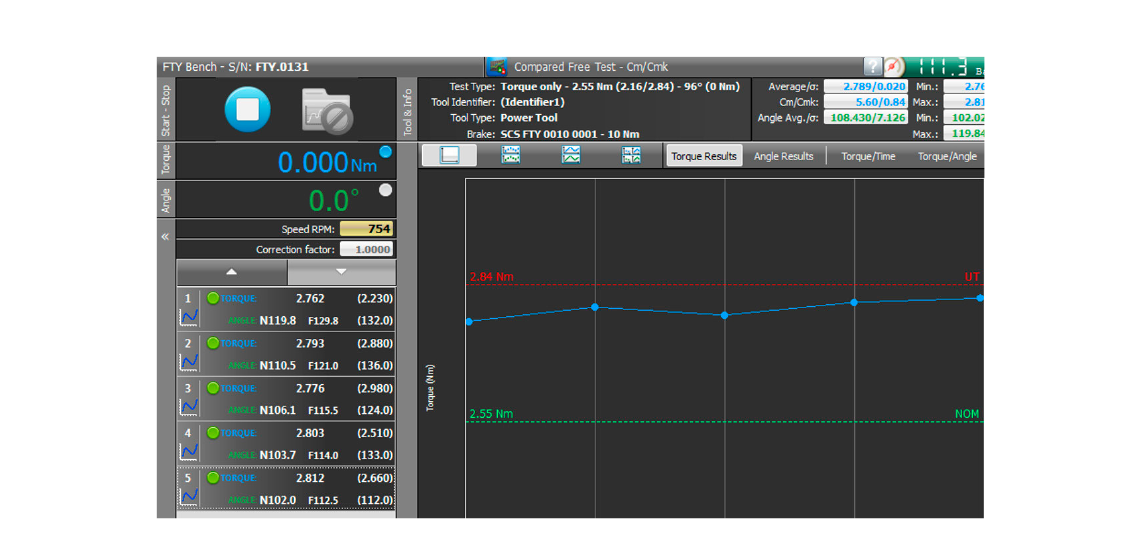Switch to the two-scatter-charts layout icon

(x=511, y=155)
